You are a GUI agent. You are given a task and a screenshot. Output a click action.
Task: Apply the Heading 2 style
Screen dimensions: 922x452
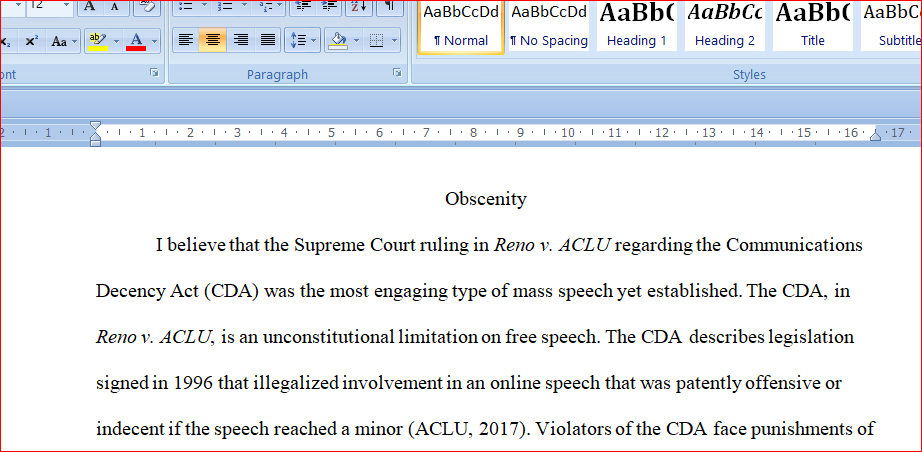[x=725, y=25]
